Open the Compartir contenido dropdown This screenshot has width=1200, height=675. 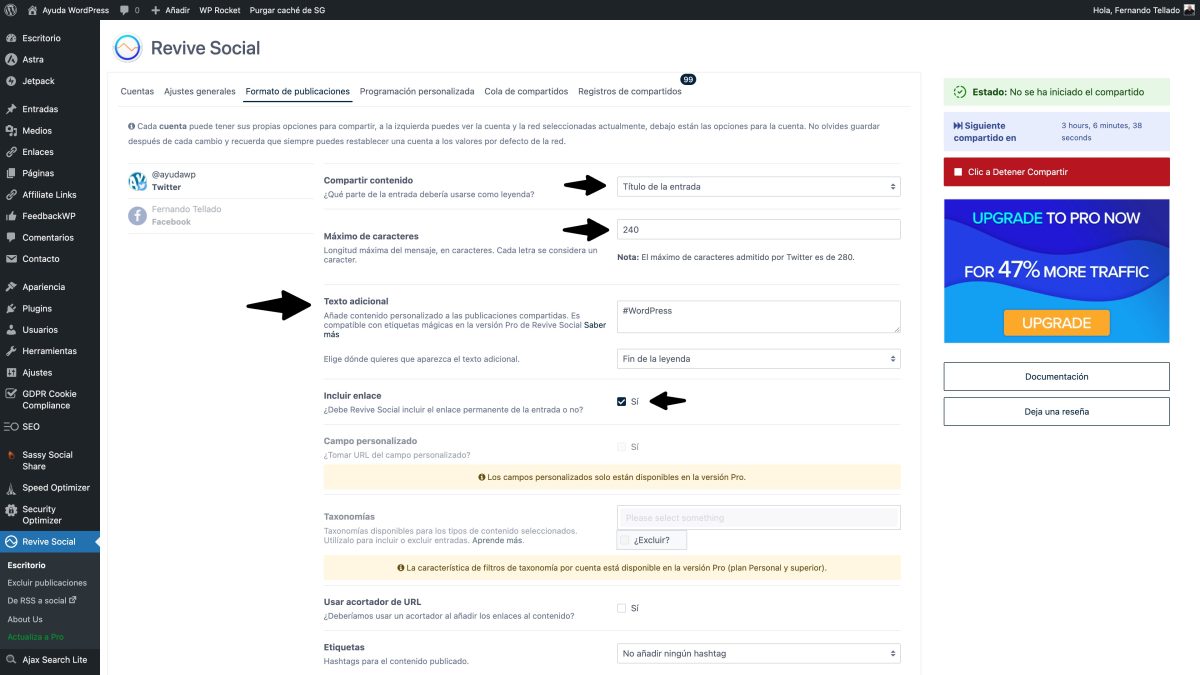tap(757, 185)
